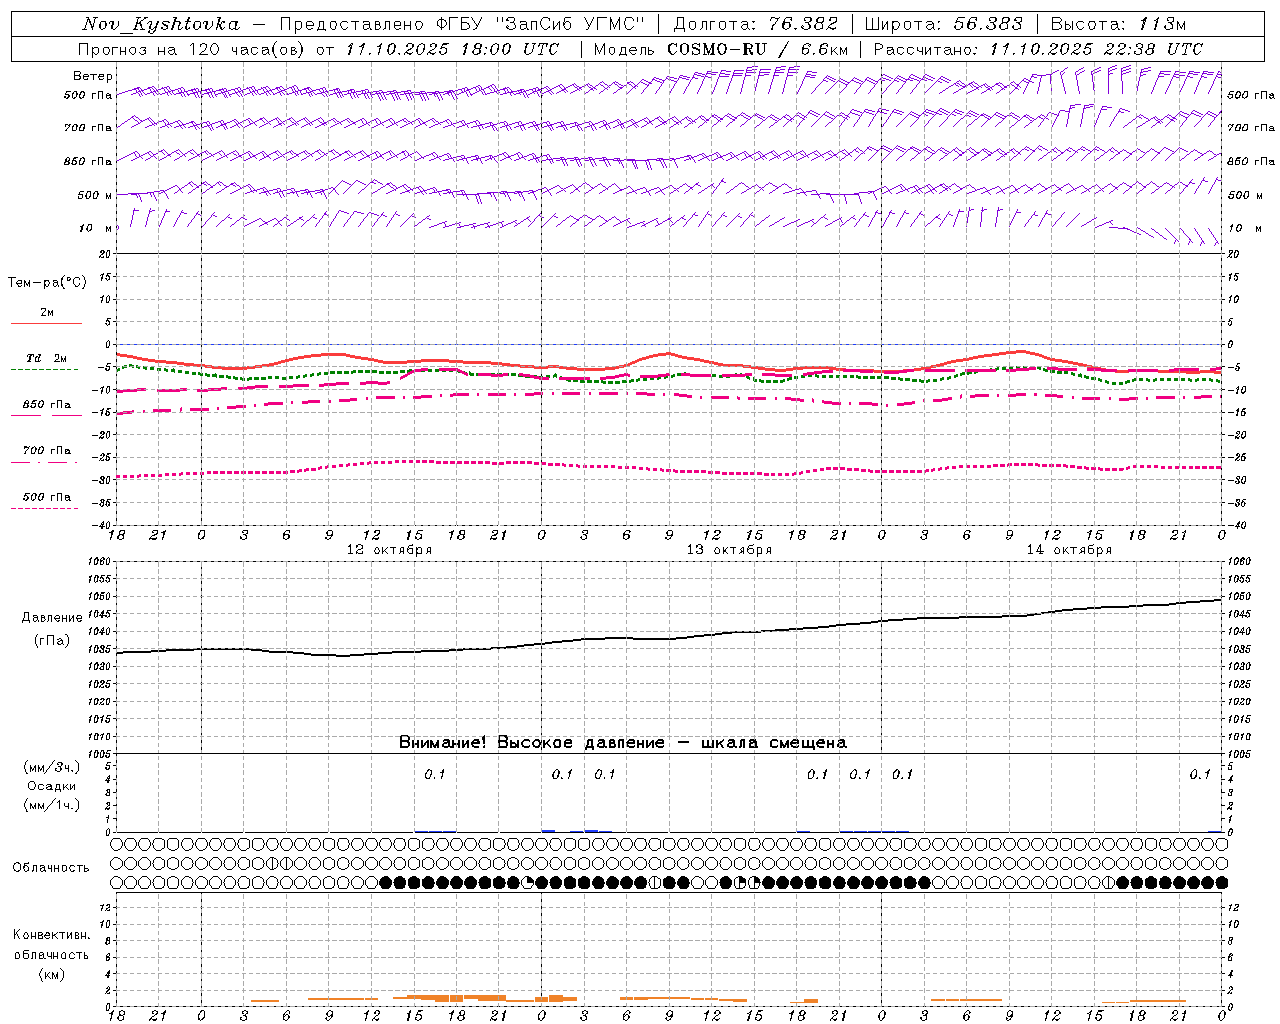Click the '13 октября' date label
Viewport: 1280px width, 1024px height.
(729, 550)
